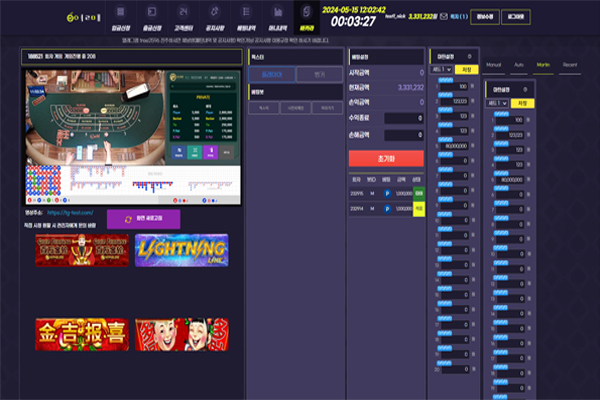600x400 pixels.
Task: Expand the 세트 1 dropdown in the left Martin panel
Action: tap(442, 70)
